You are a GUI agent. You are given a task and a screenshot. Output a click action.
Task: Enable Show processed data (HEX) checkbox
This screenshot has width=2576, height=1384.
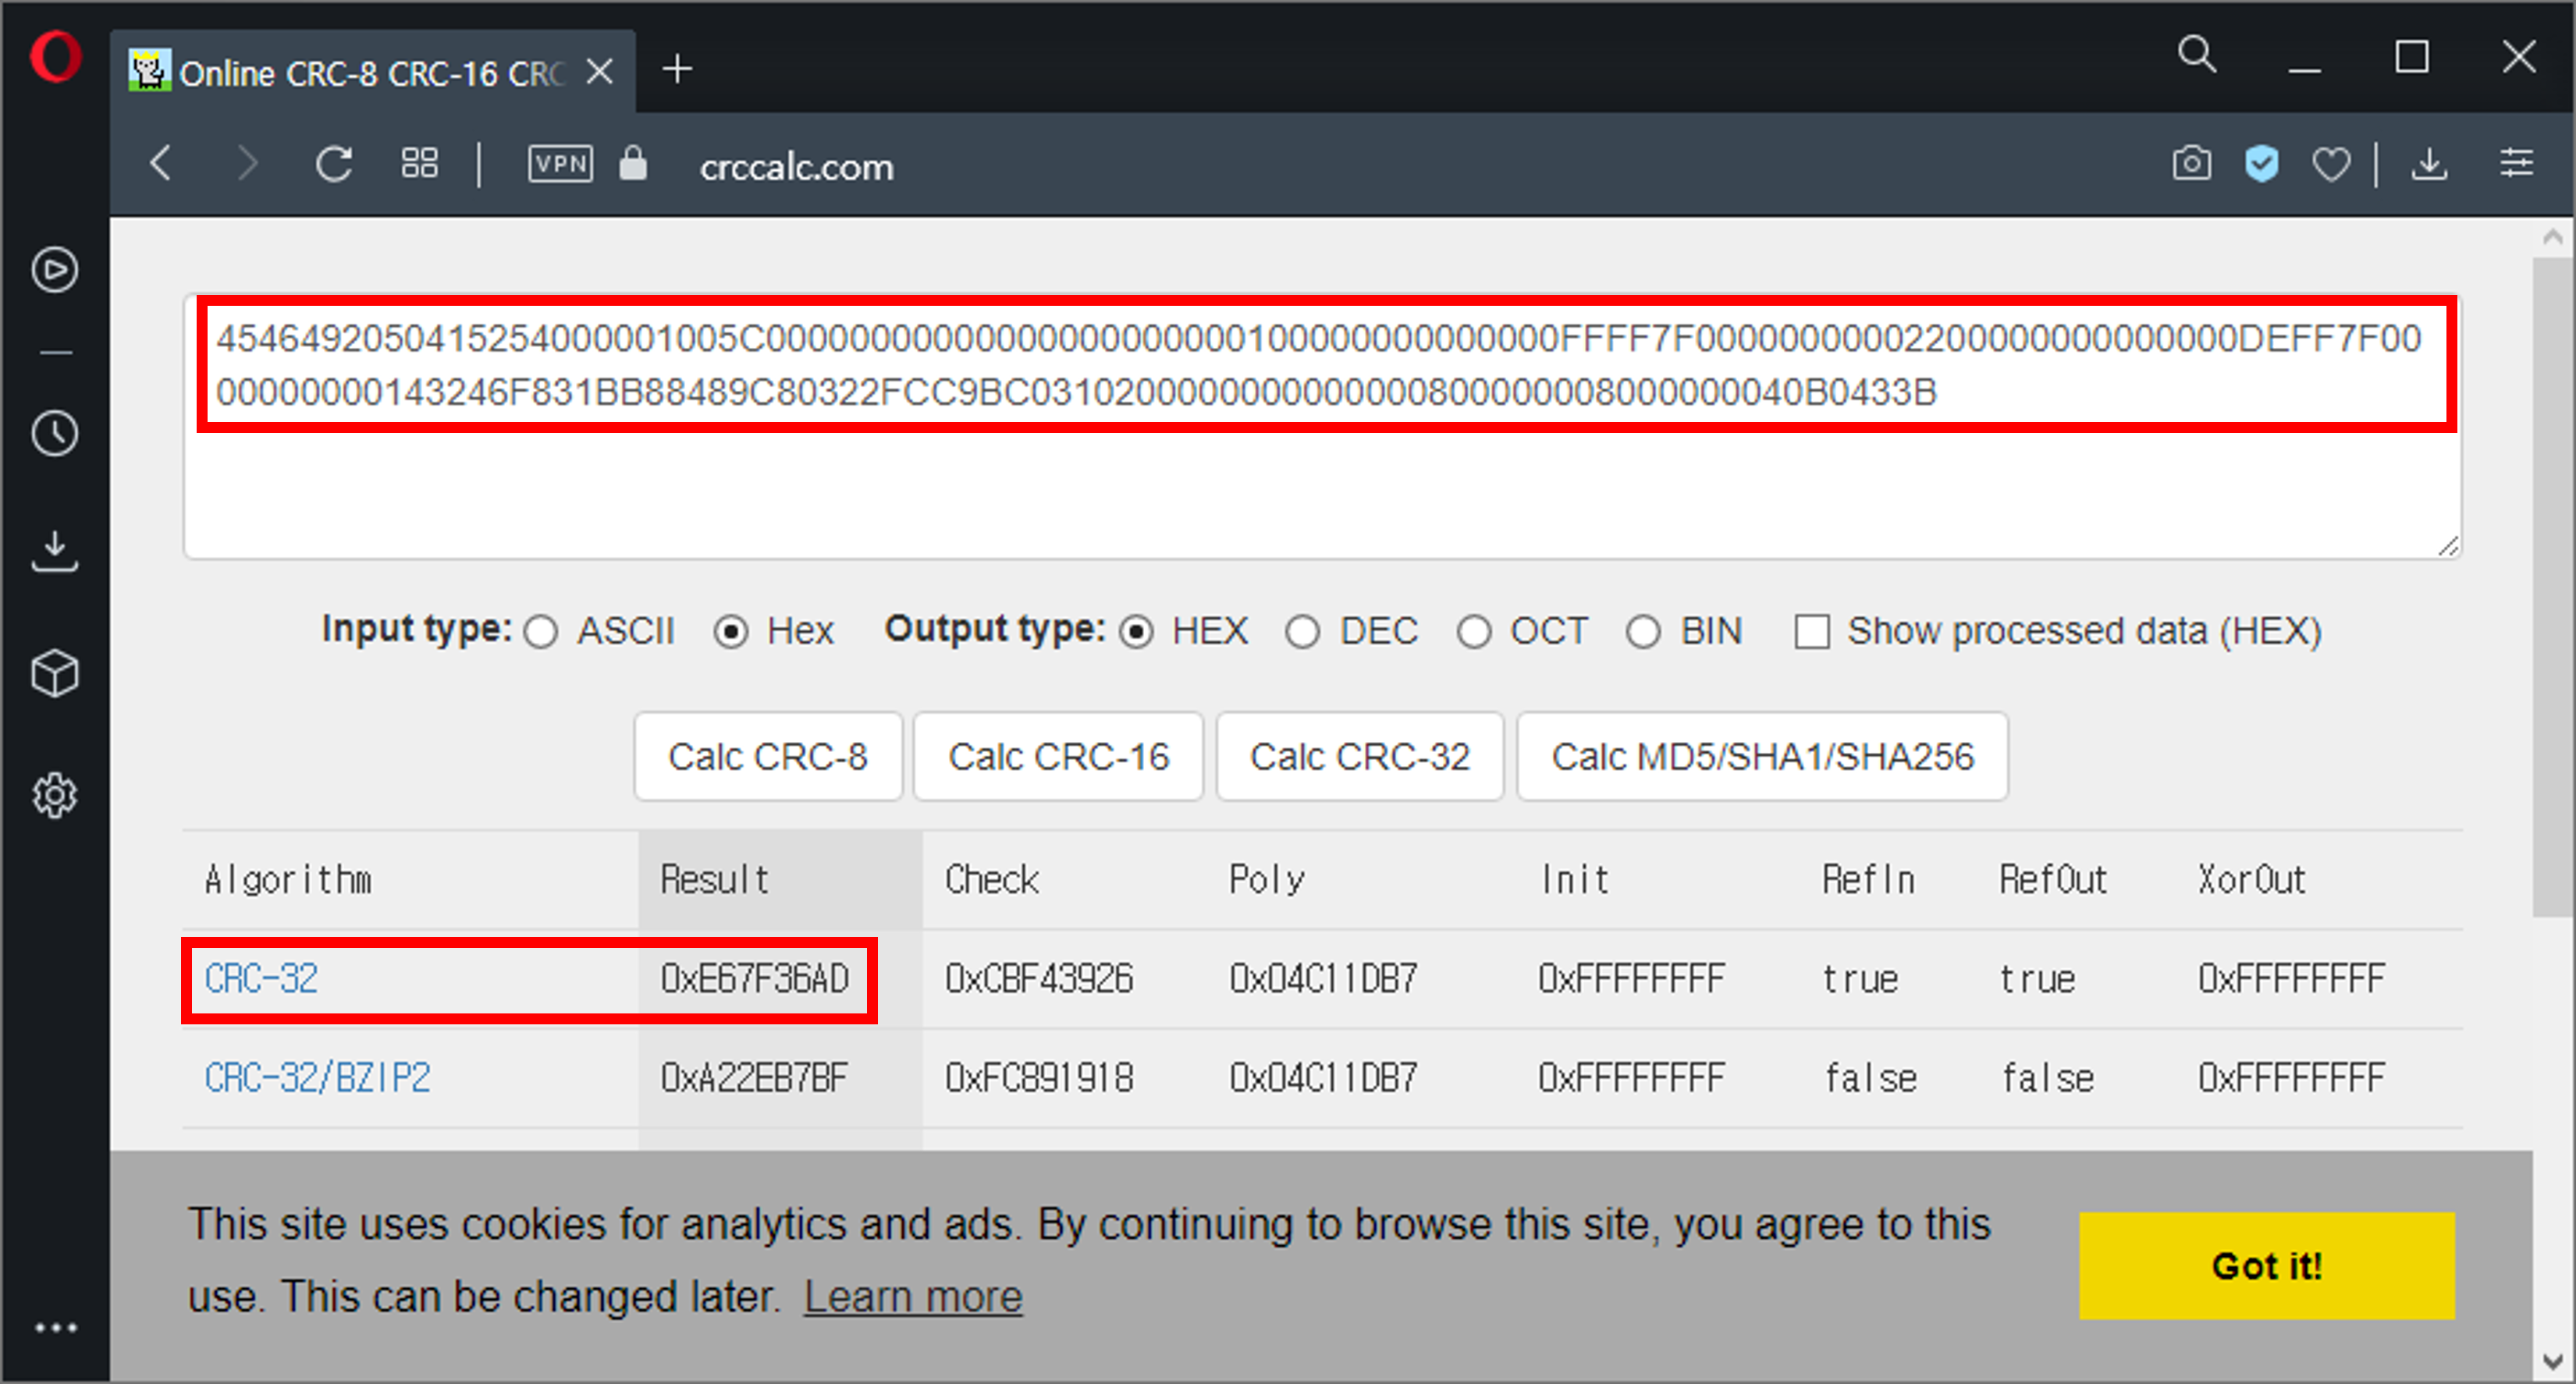(x=1811, y=632)
